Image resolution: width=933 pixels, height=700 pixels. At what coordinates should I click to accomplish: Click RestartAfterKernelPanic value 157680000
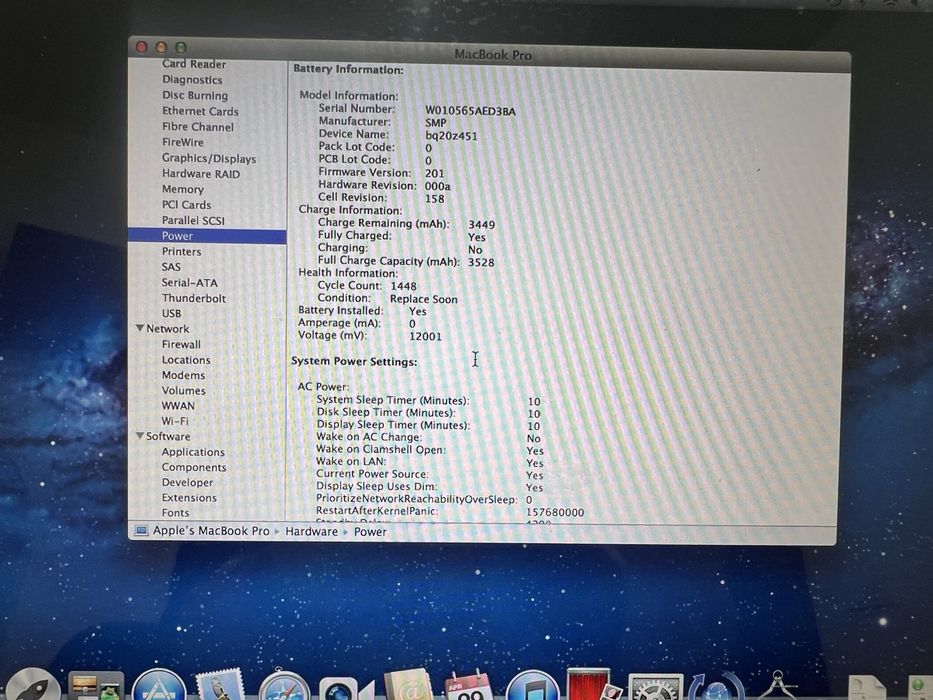pyautogui.click(x=555, y=512)
